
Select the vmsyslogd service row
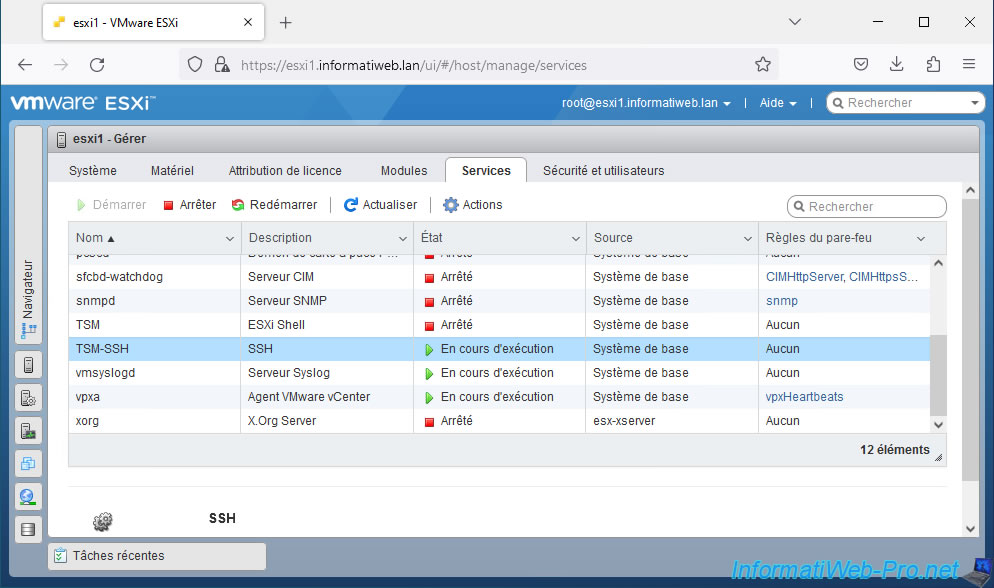click(499, 373)
